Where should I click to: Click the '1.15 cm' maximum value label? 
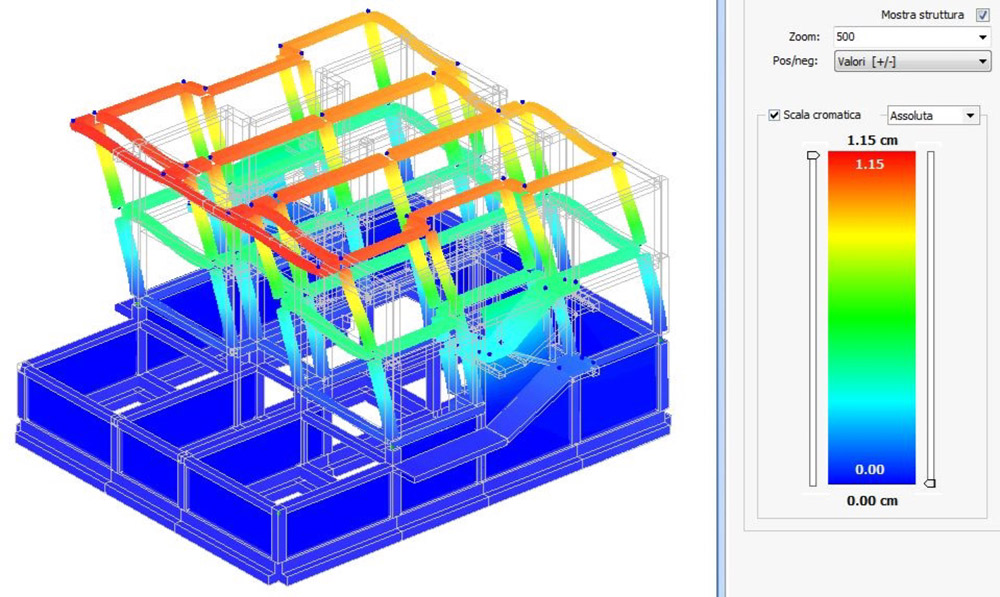pyautogui.click(x=872, y=140)
